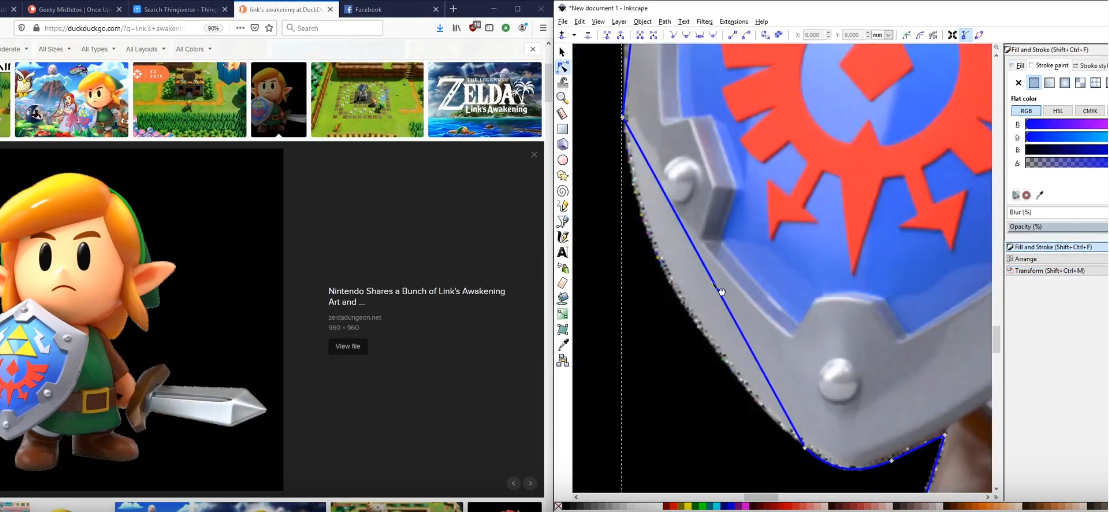Select the Inkscape Selector arrow tool
This screenshot has width=1109, height=512.
pos(562,52)
